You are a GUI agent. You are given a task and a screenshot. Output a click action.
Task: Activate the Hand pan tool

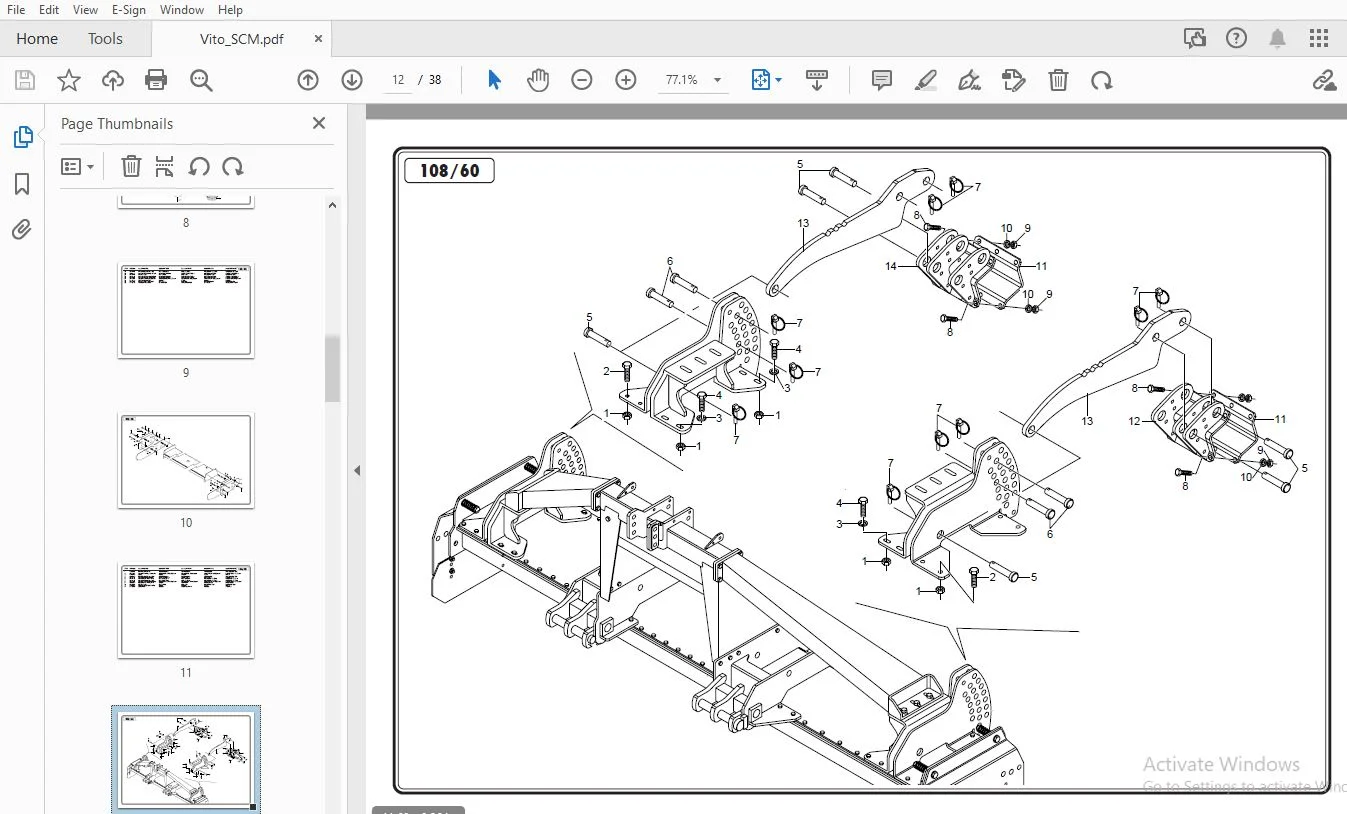pos(538,80)
